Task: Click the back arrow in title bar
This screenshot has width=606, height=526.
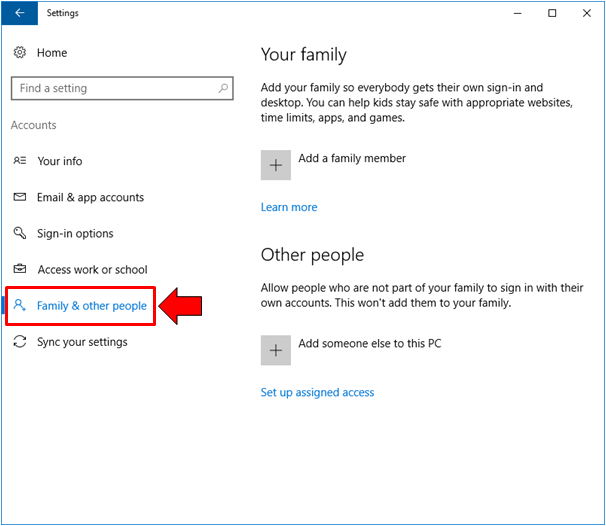Action: pos(20,13)
